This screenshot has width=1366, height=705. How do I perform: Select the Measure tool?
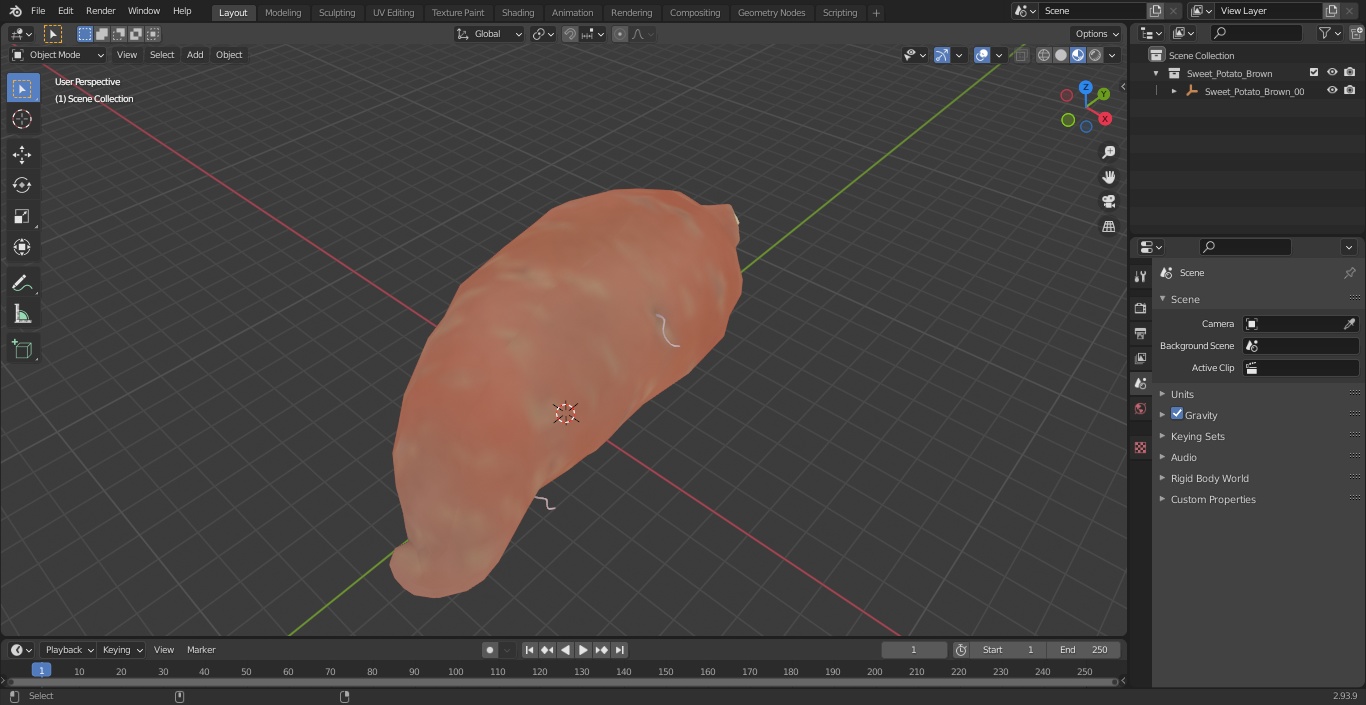[x=22, y=314]
